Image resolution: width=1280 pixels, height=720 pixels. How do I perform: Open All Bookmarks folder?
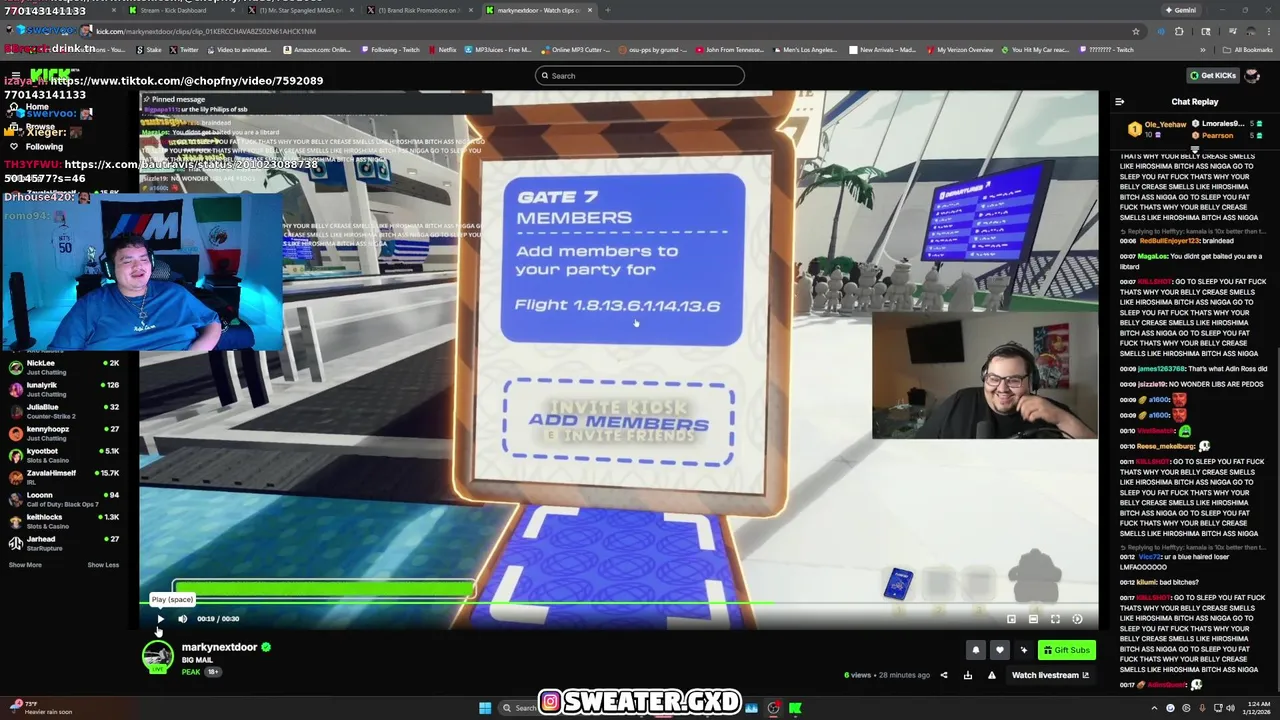tap(1247, 50)
